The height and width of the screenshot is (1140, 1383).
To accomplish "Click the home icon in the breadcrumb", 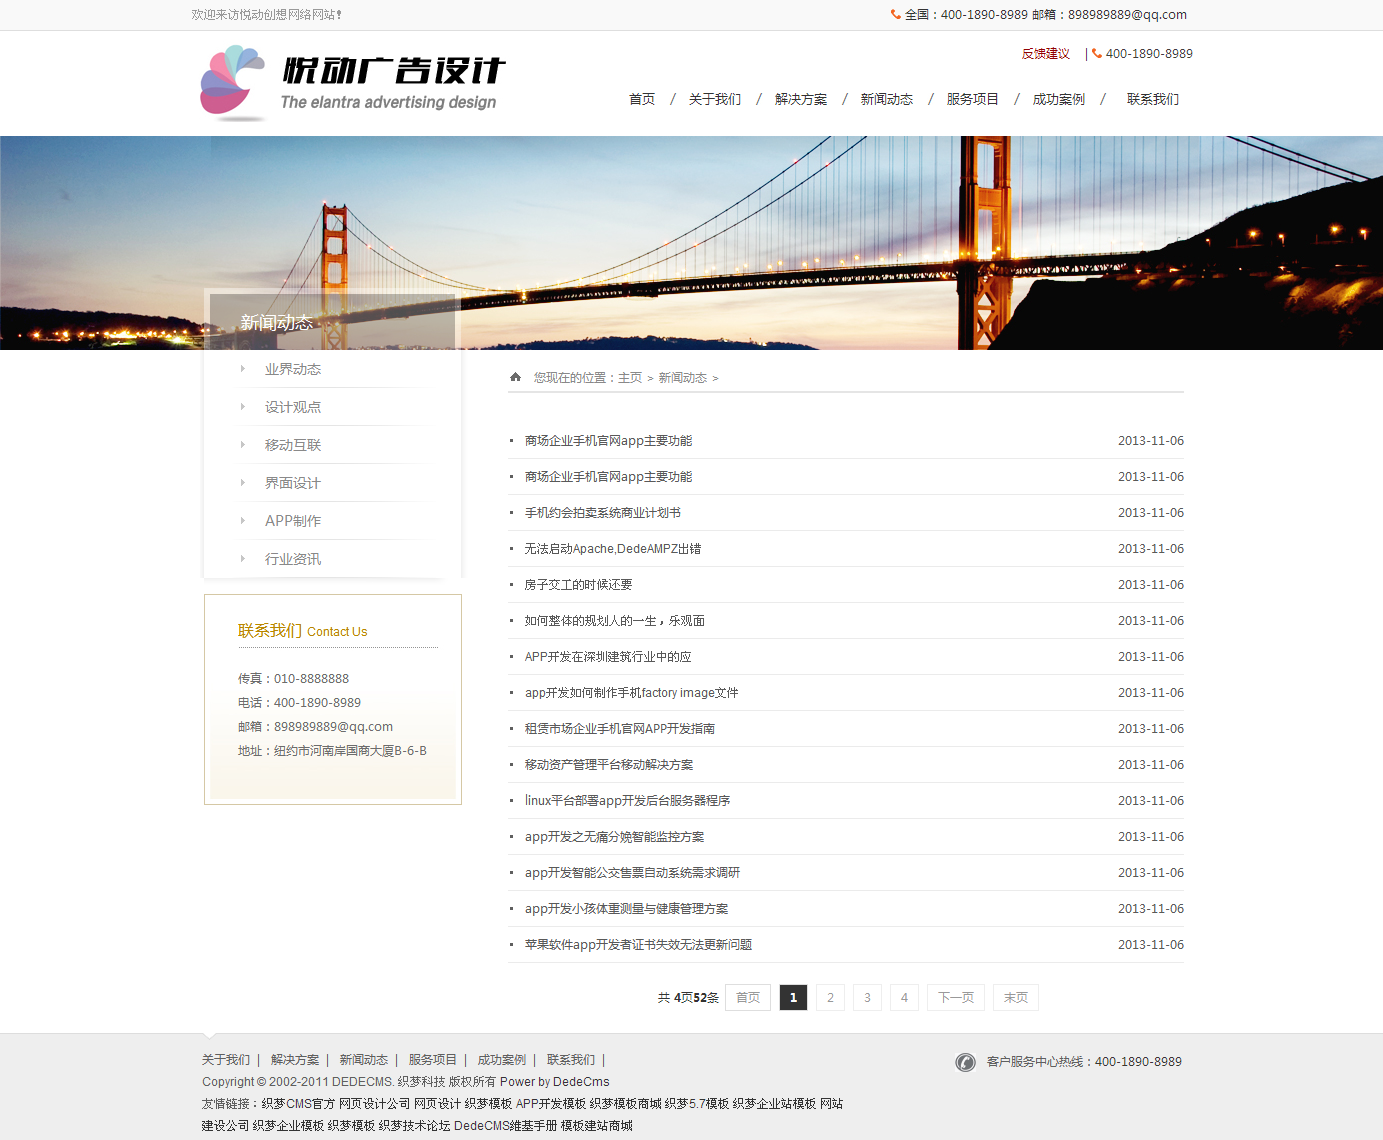I will [515, 377].
